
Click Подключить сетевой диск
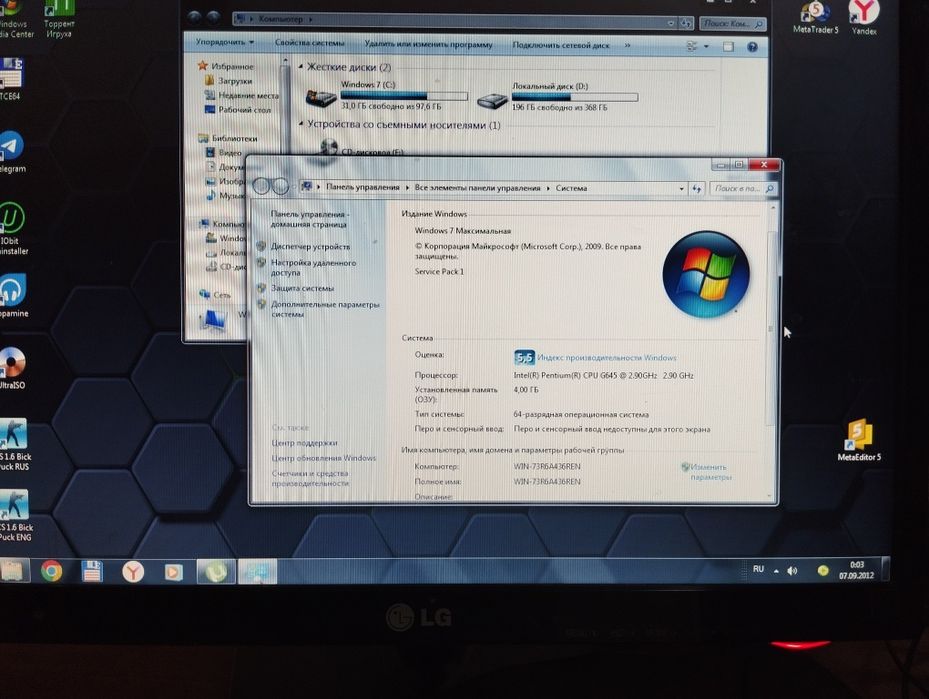(560, 45)
